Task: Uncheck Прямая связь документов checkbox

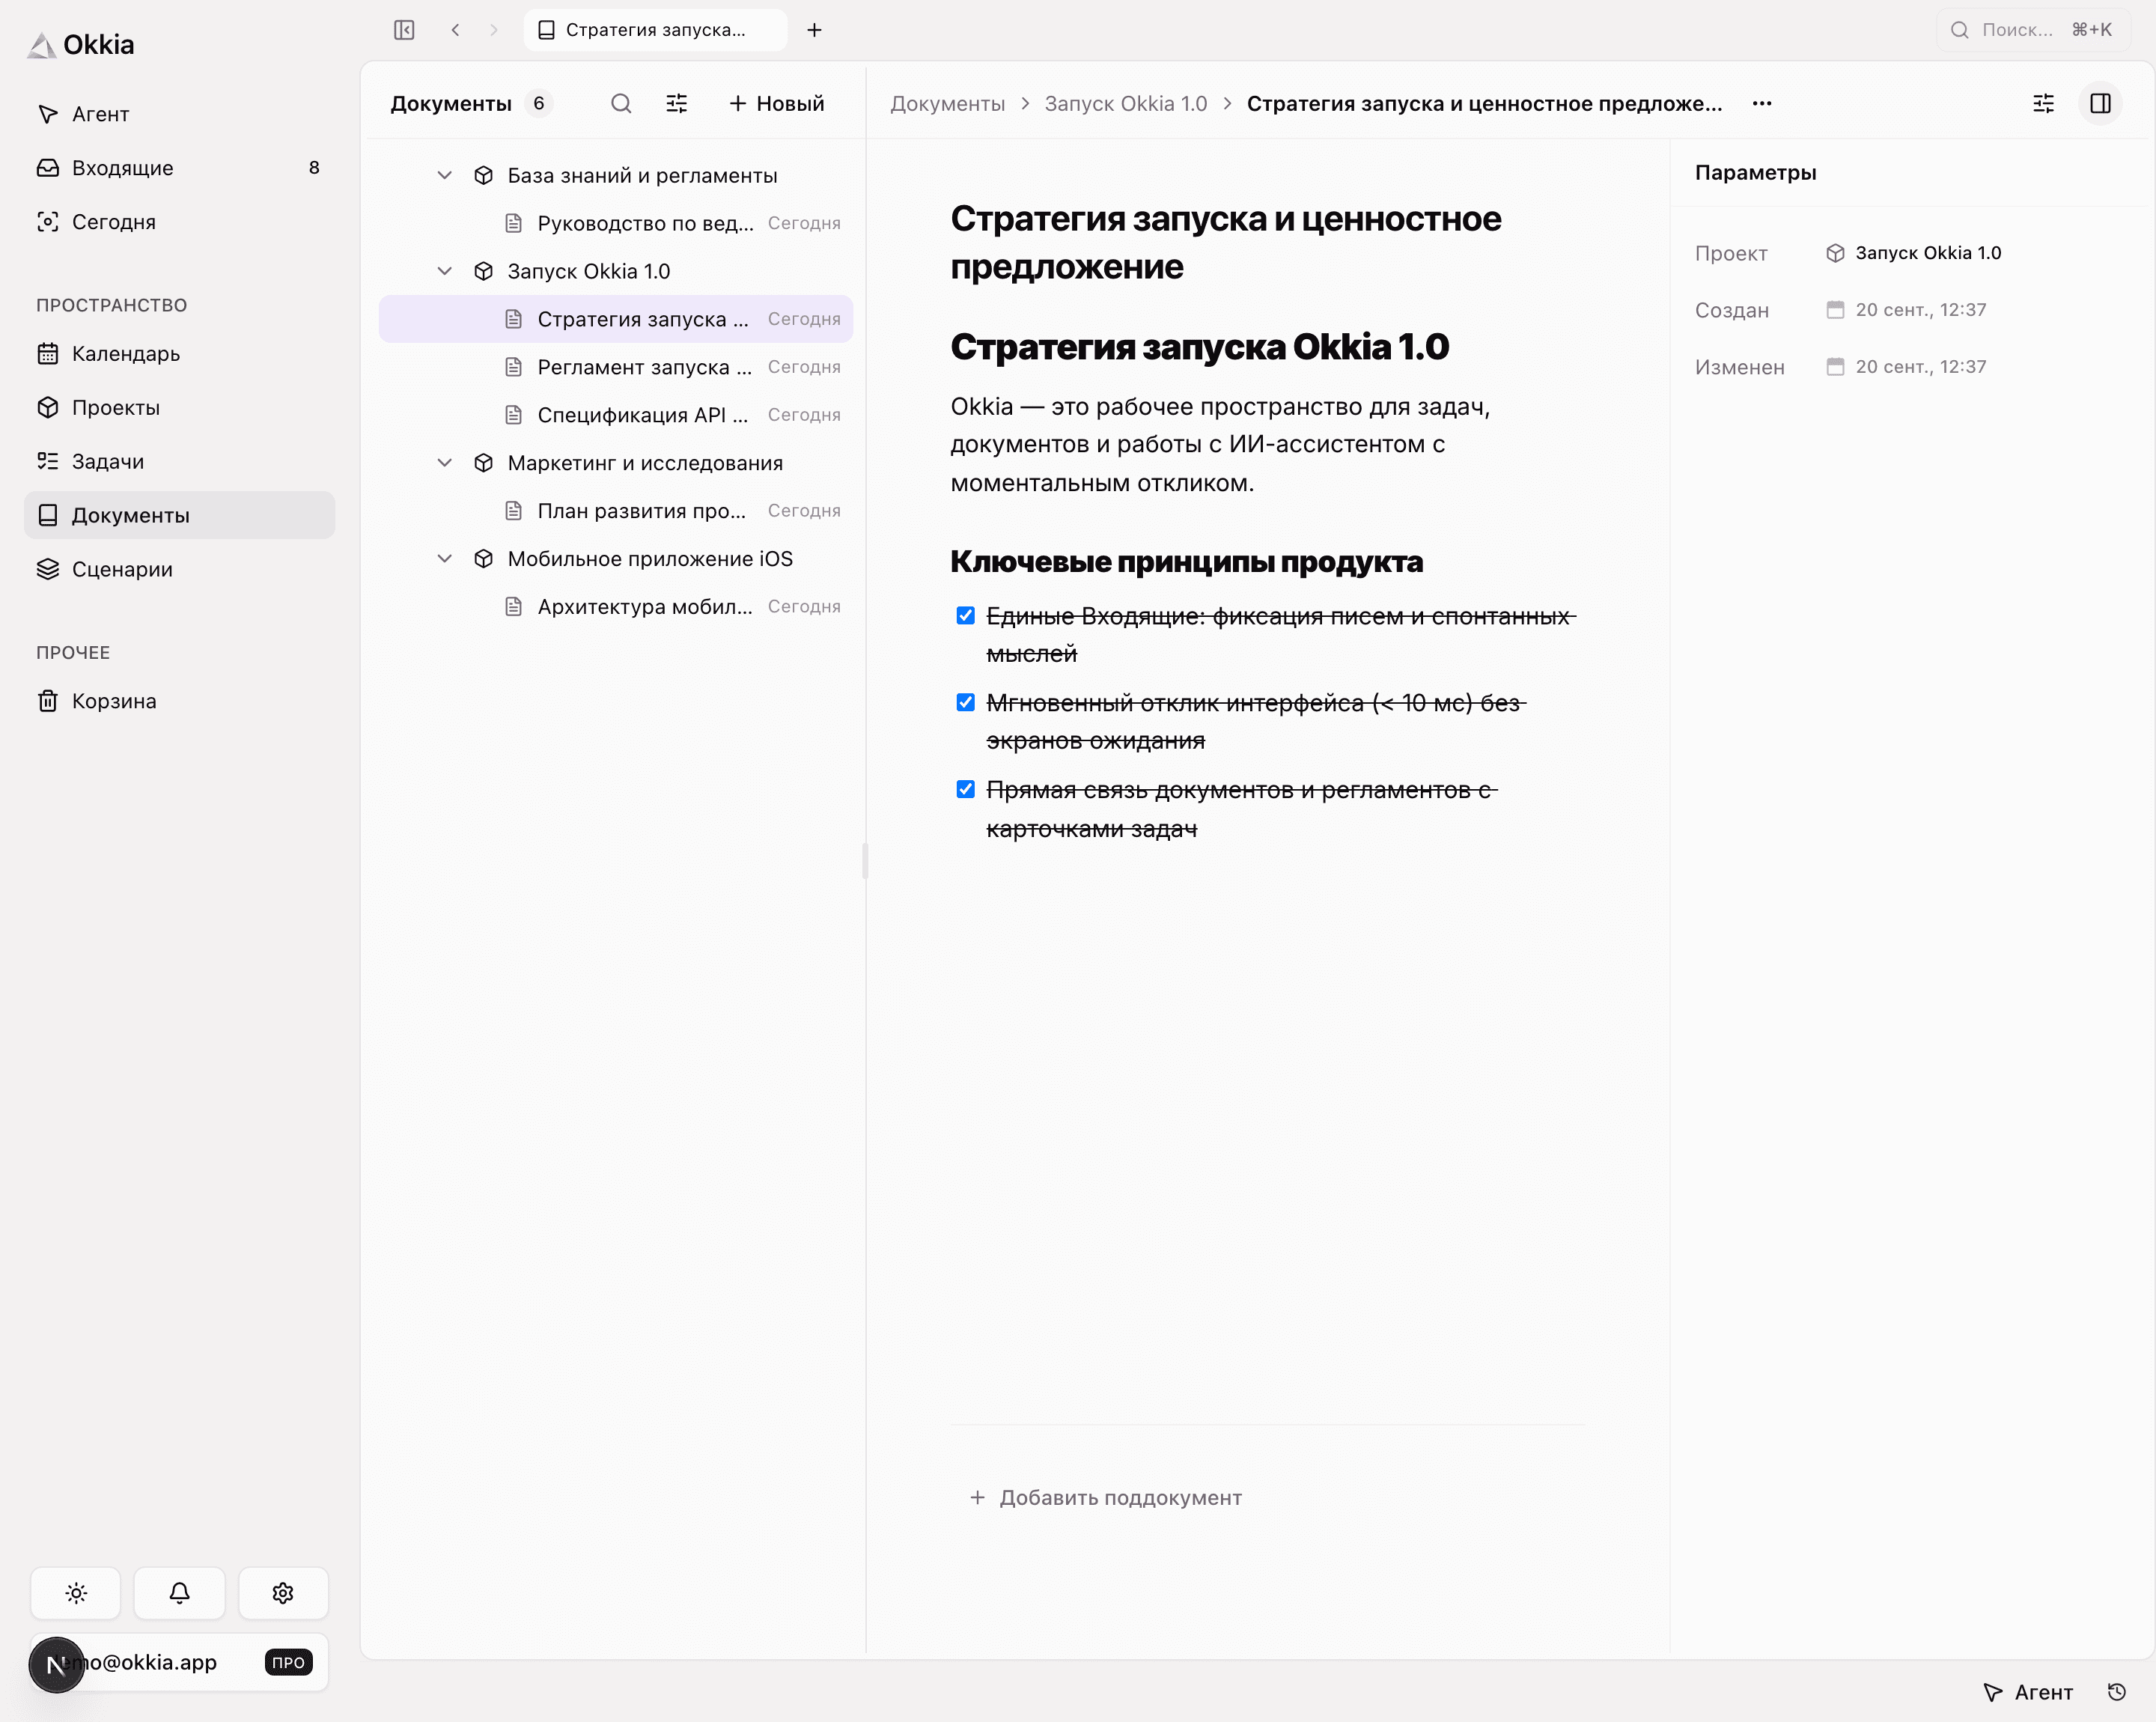Action: pos(965,790)
